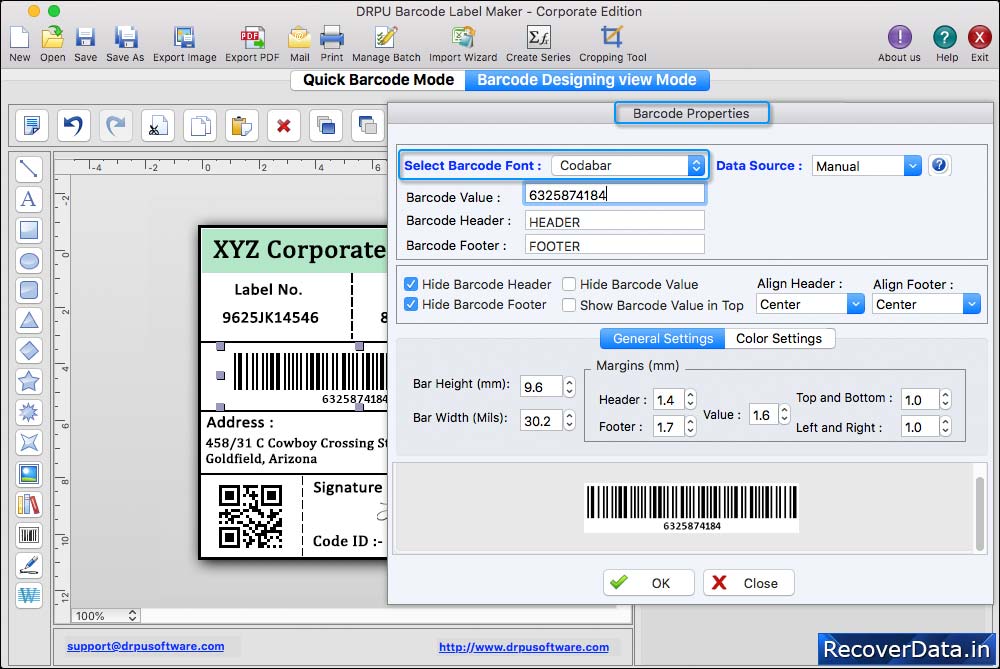Viewport: 1000px width, 669px height.
Task: Click the Cut scissors icon
Action: pos(158,125)
